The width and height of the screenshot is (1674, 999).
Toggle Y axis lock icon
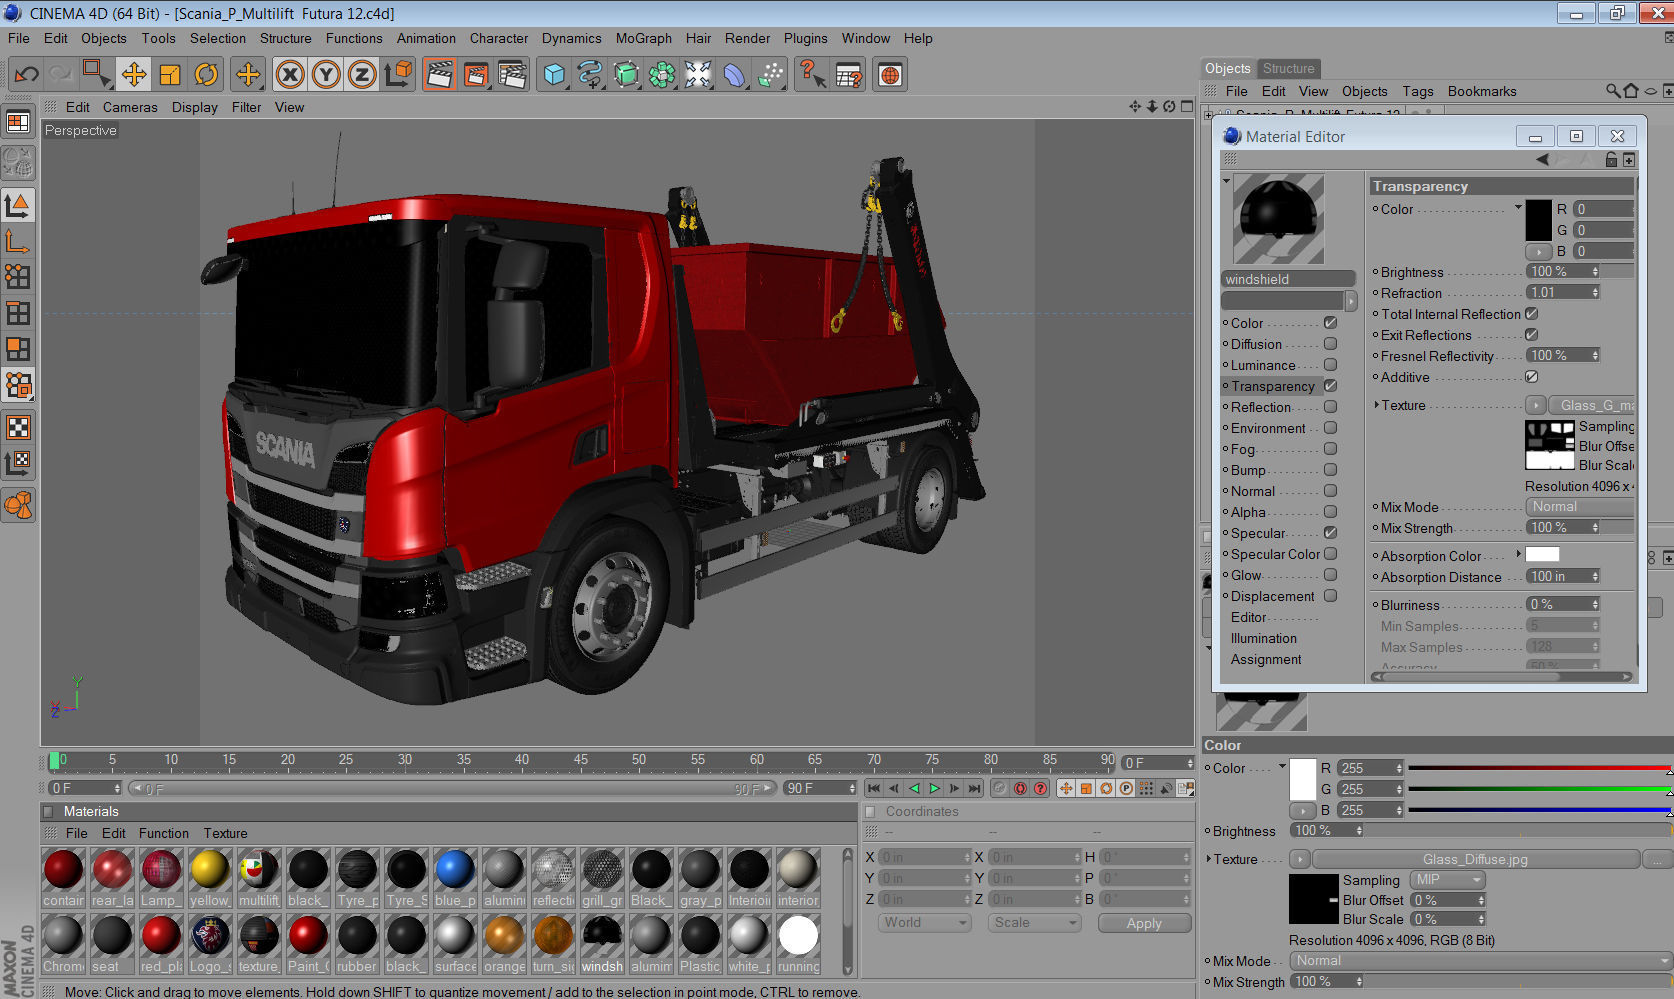coord(326,74)
